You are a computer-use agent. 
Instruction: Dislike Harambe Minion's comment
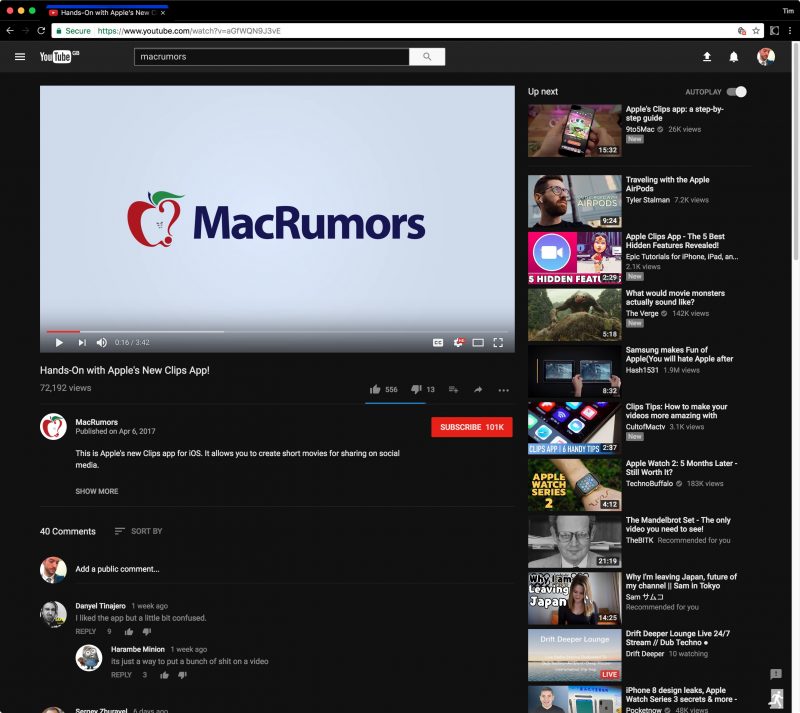(183, 675)
